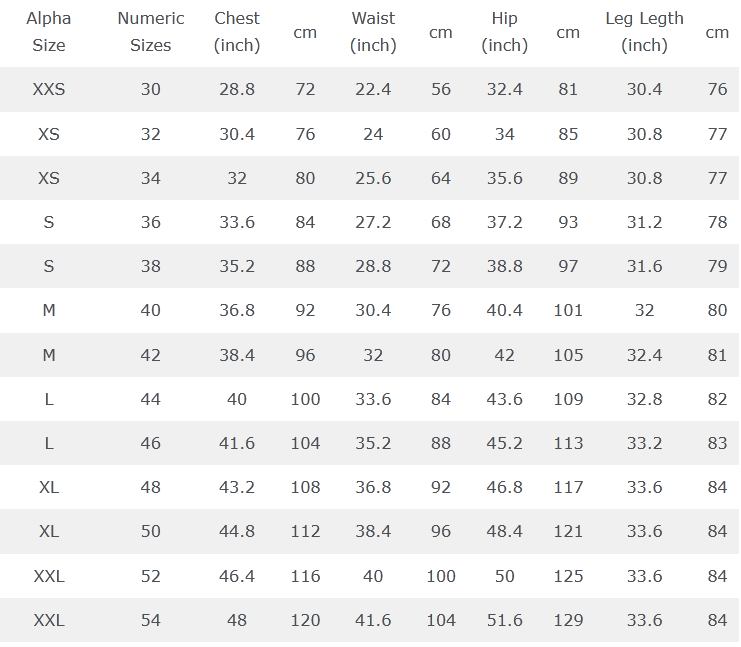741x647 pixels.
Task: Select the waist value 22.4 cell
Action: (x=373, y=90)
